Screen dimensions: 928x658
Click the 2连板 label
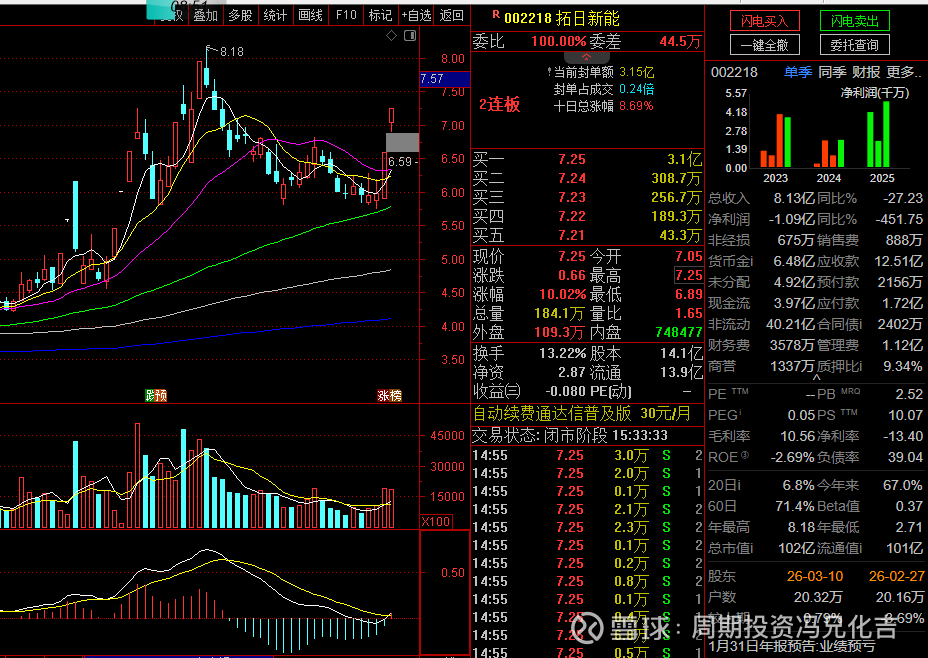point(500,105)
